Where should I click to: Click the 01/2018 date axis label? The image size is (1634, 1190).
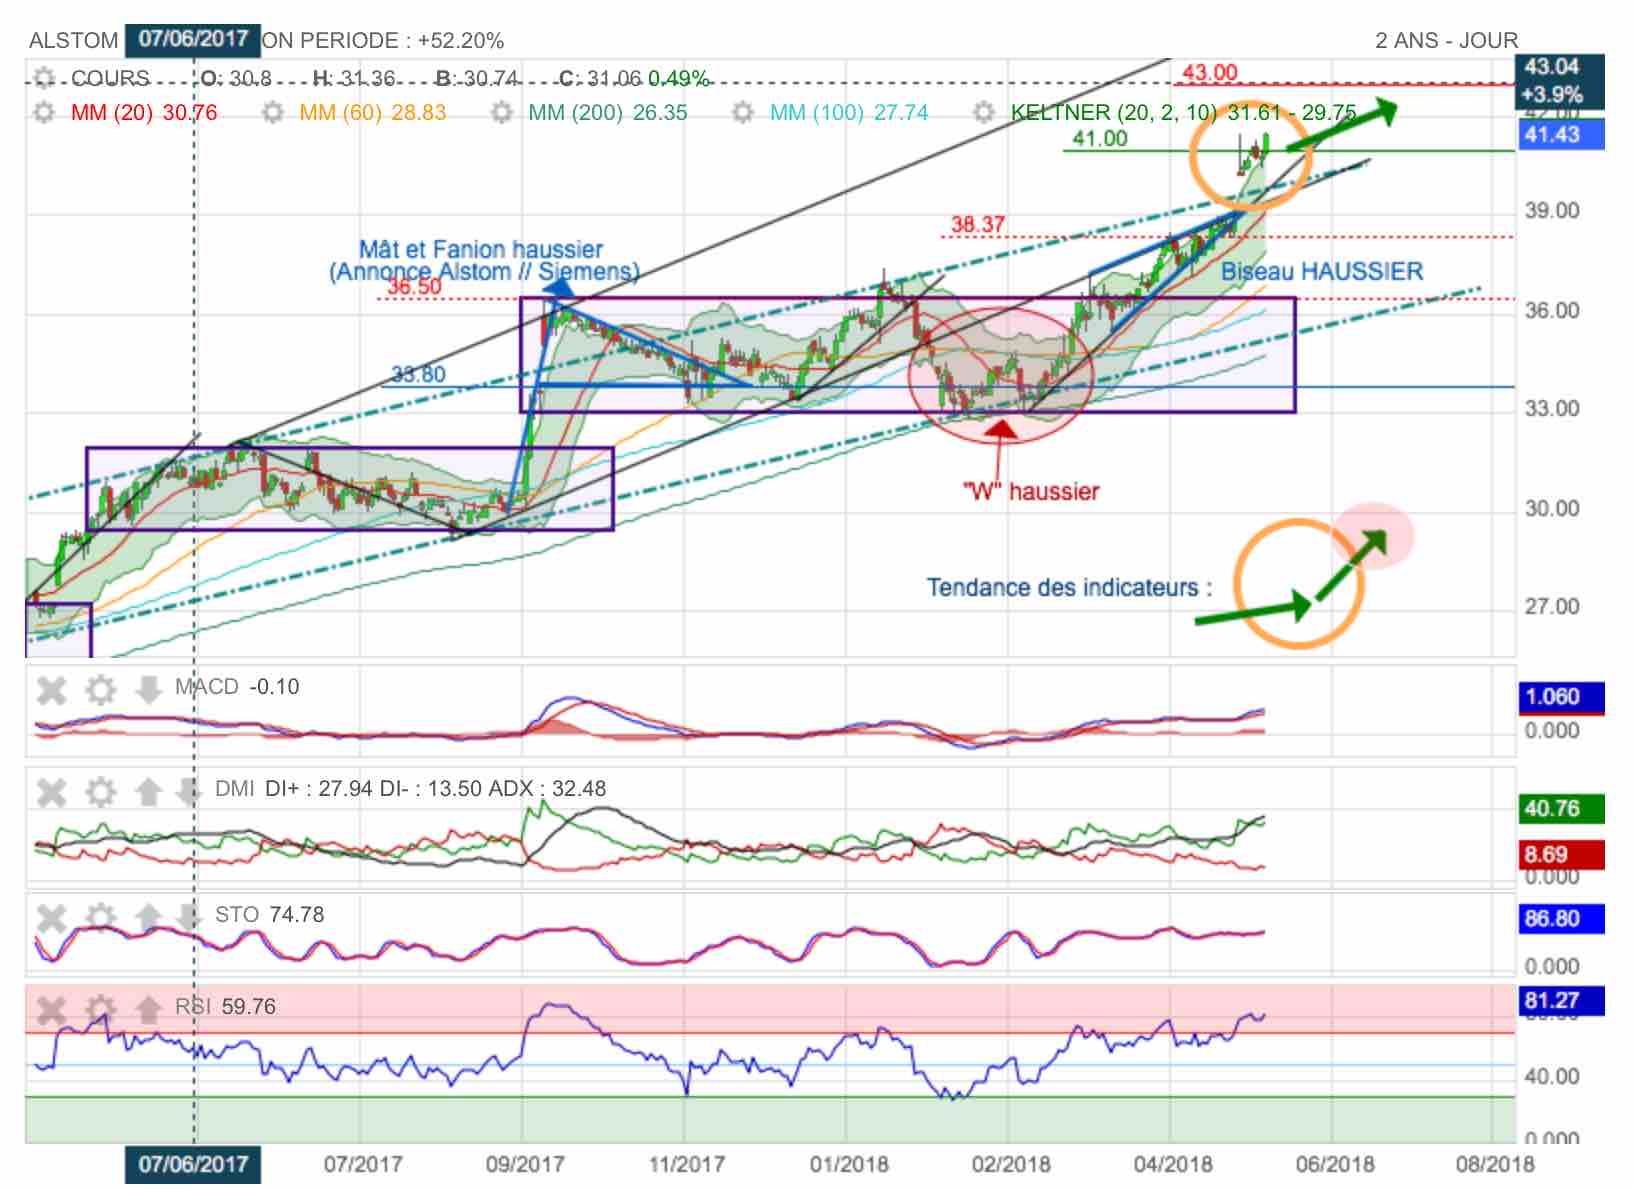[849, 1165]
